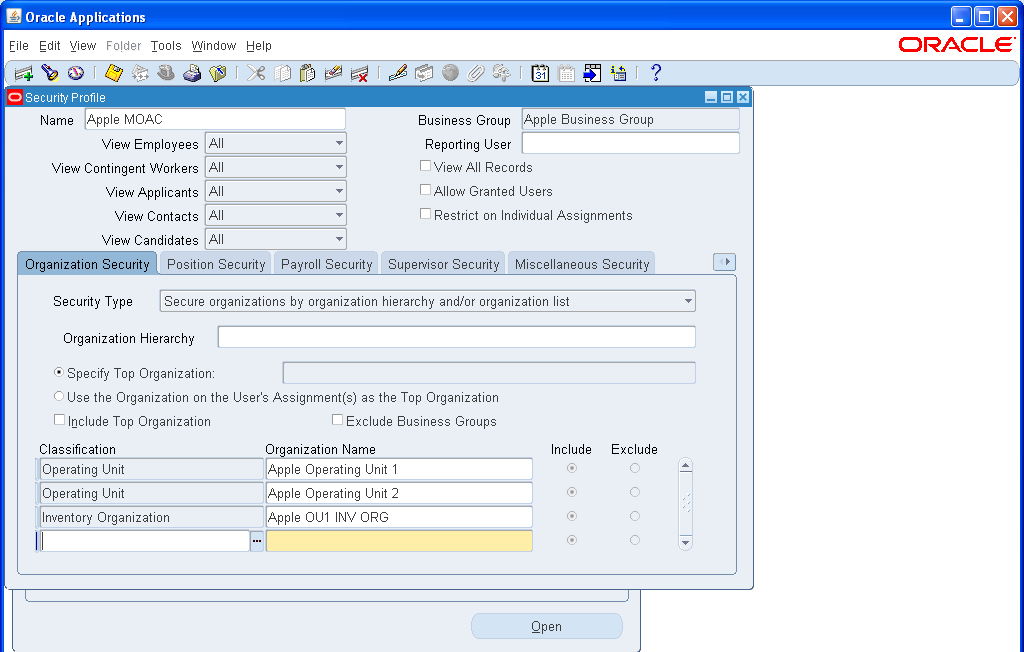Open the View Contacts dropdown

(276, 216)
